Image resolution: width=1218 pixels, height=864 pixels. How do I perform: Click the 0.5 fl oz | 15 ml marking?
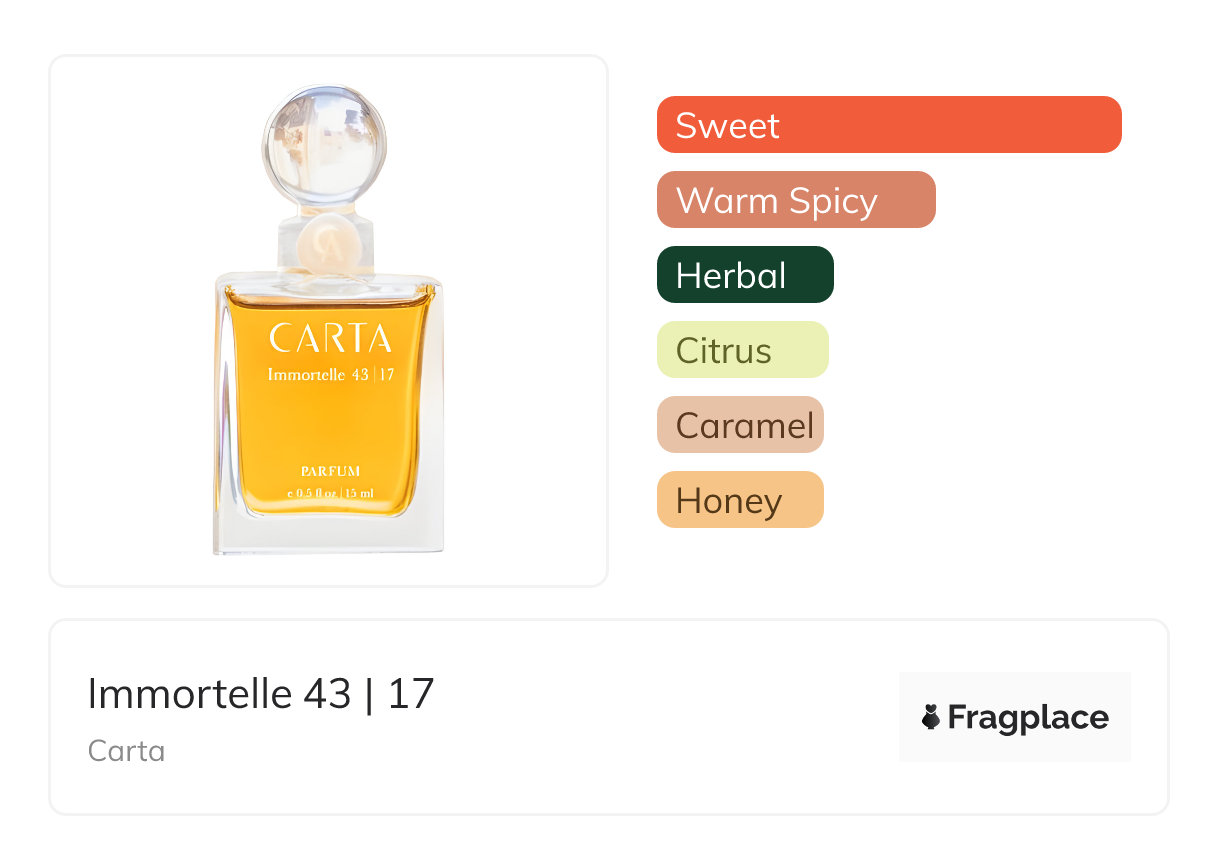(x=330, y=493)
